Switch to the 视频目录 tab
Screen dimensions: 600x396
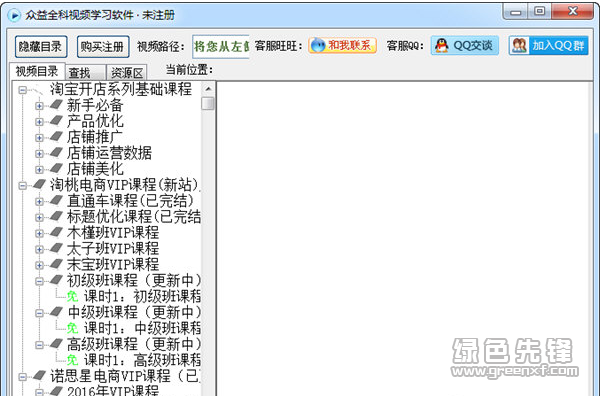point(37,71)
